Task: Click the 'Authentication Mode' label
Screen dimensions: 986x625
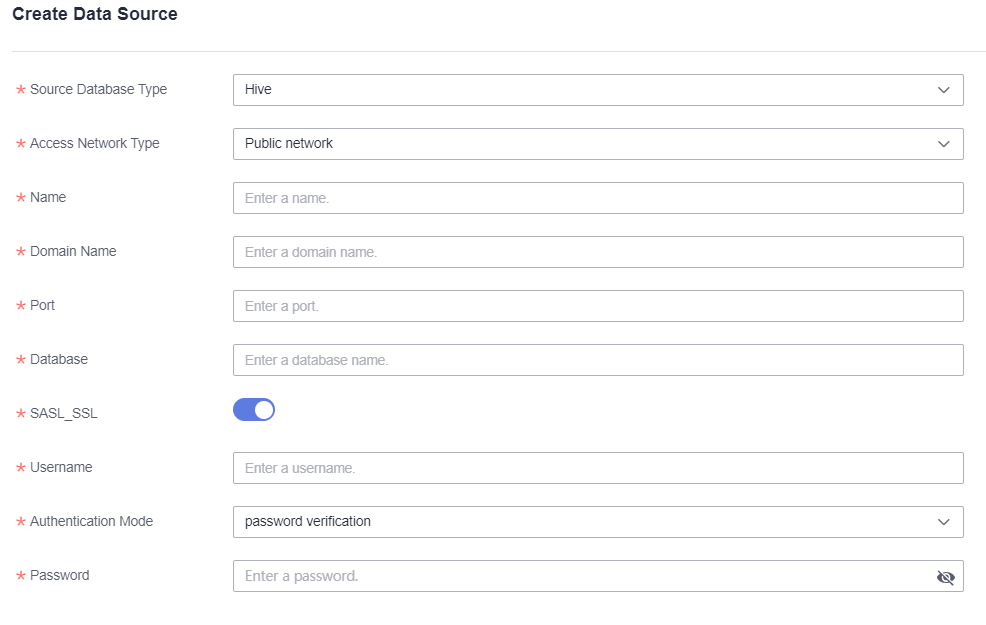Action: (x=91, y=521)
